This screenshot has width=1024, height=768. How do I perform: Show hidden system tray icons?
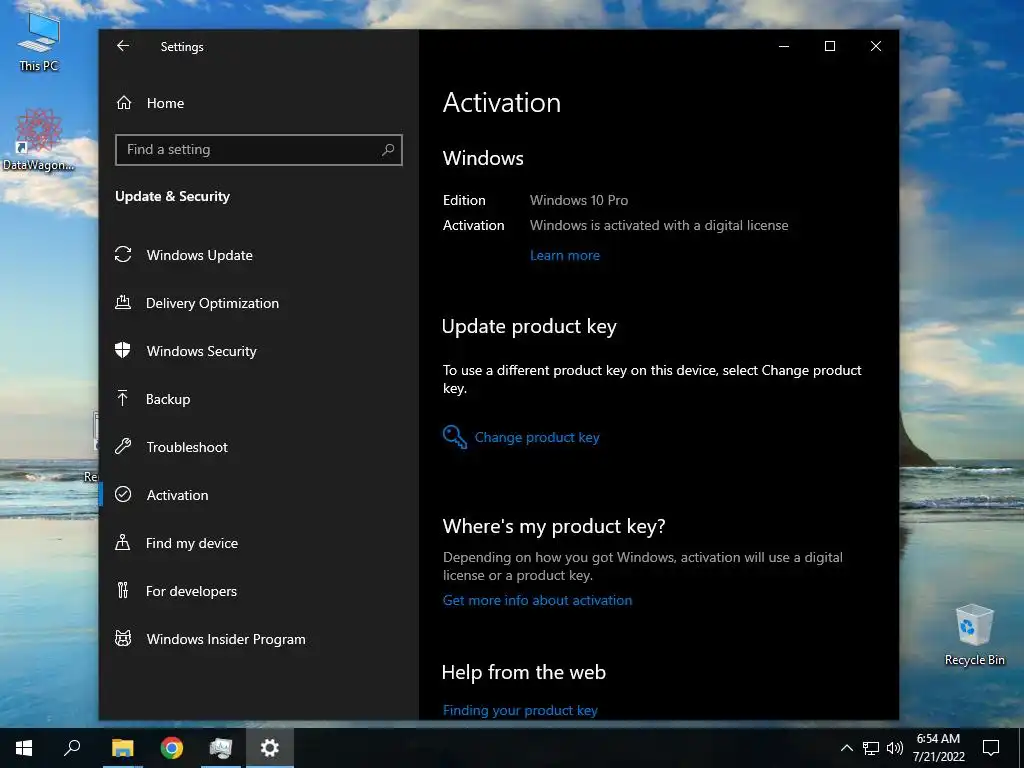846,748
